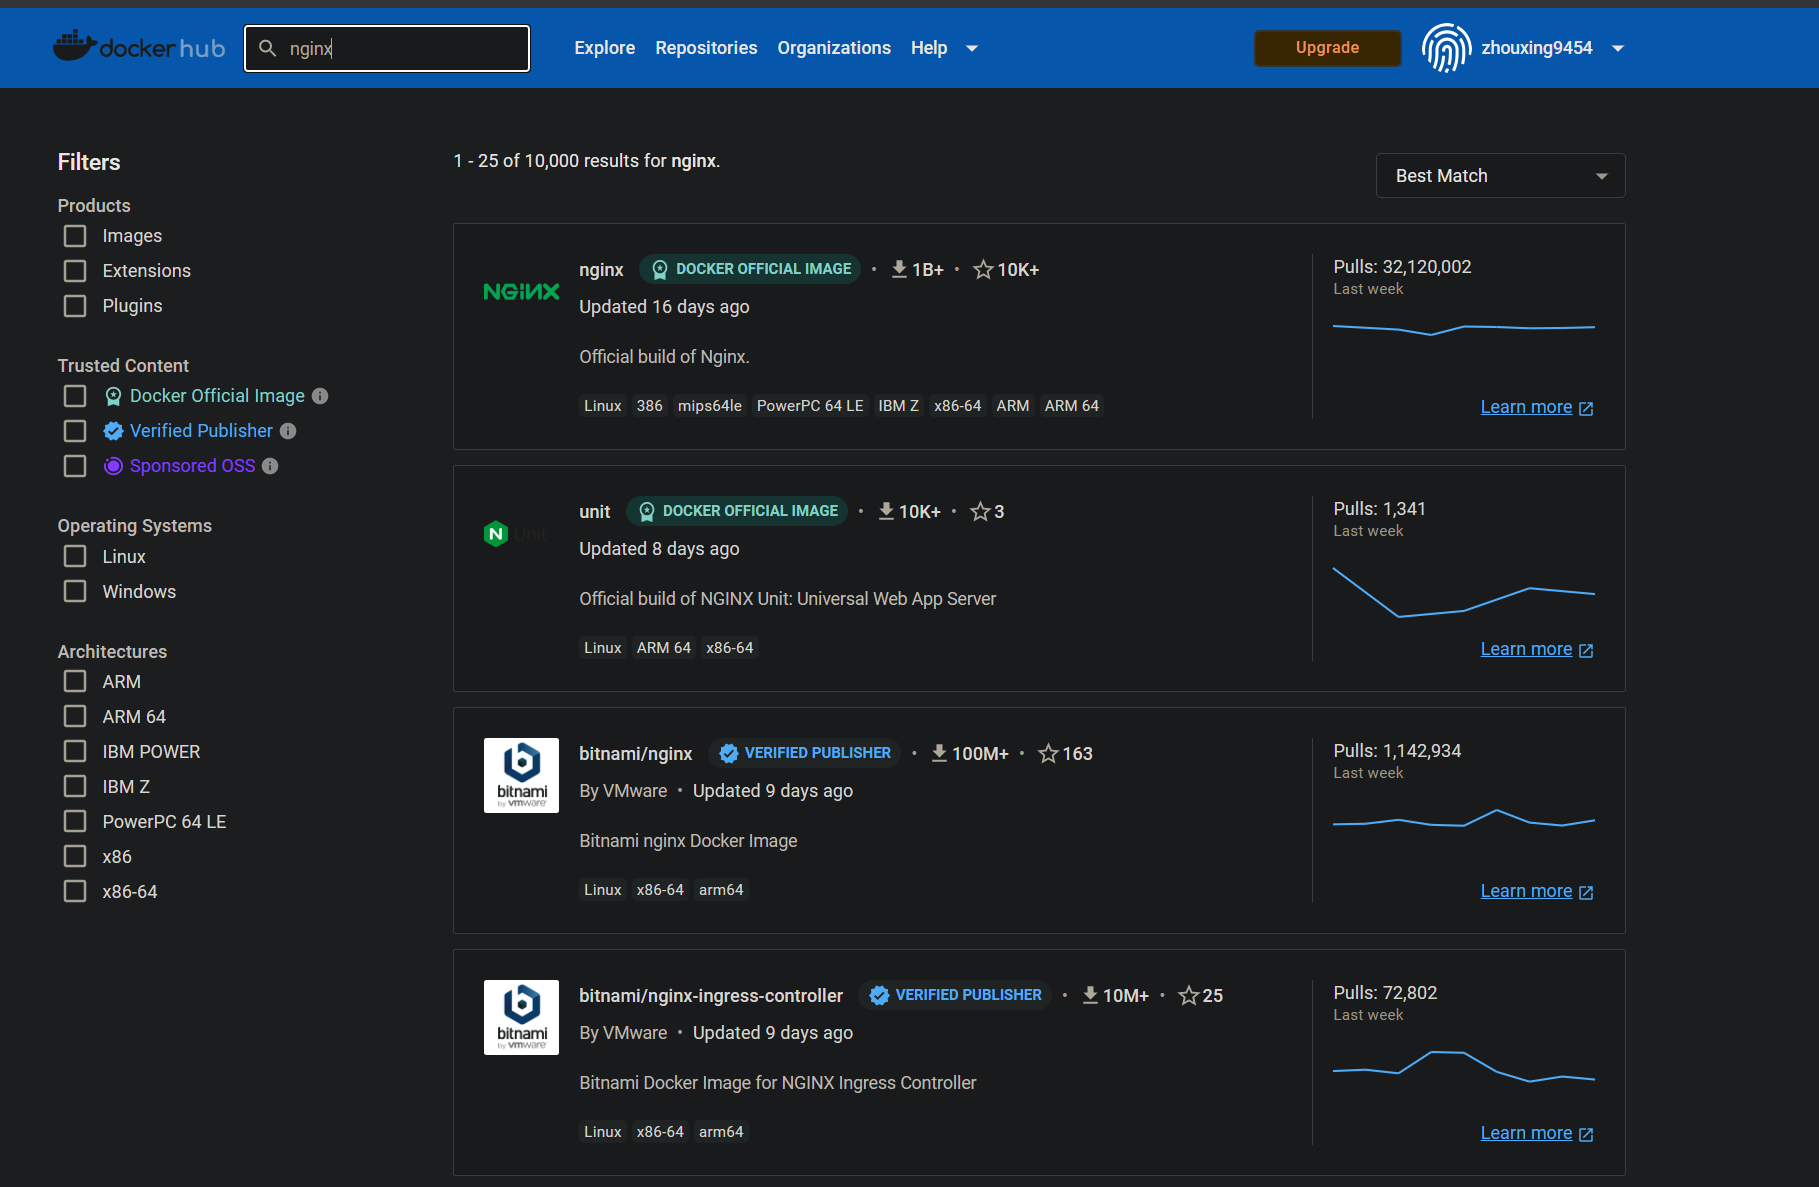The height and width of the screenshot is (1187, 1819).
Task: Click the green NGINX logo thumbnail
Action: point(521,292)
